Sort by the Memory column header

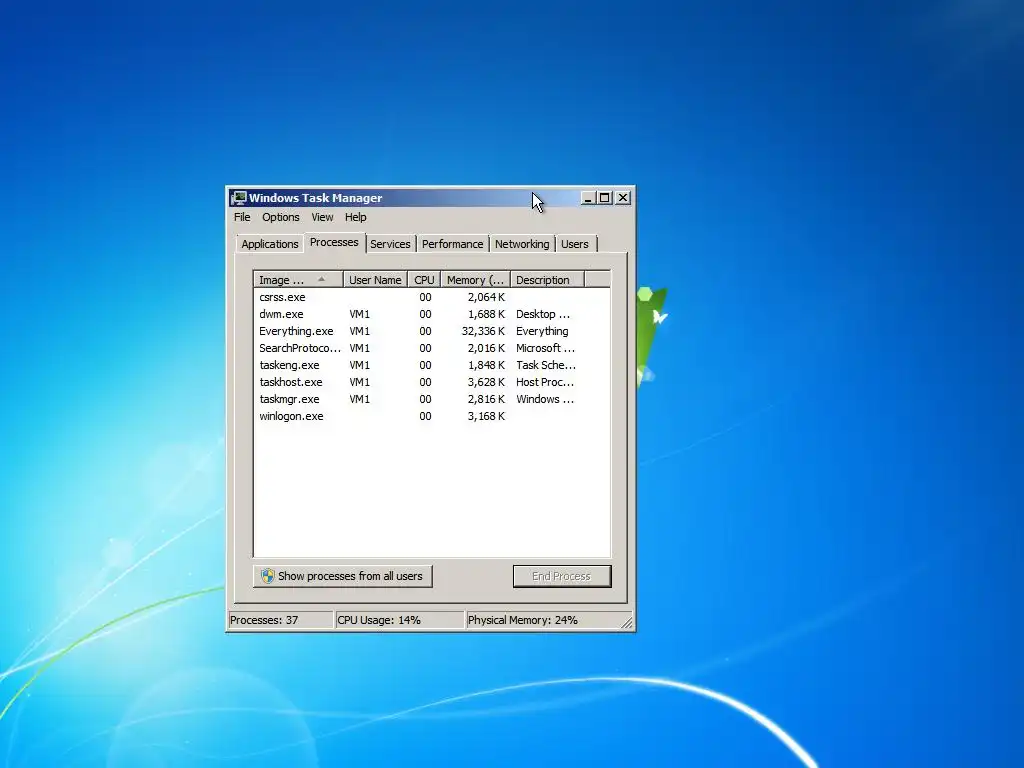click(x=475, y=280)
